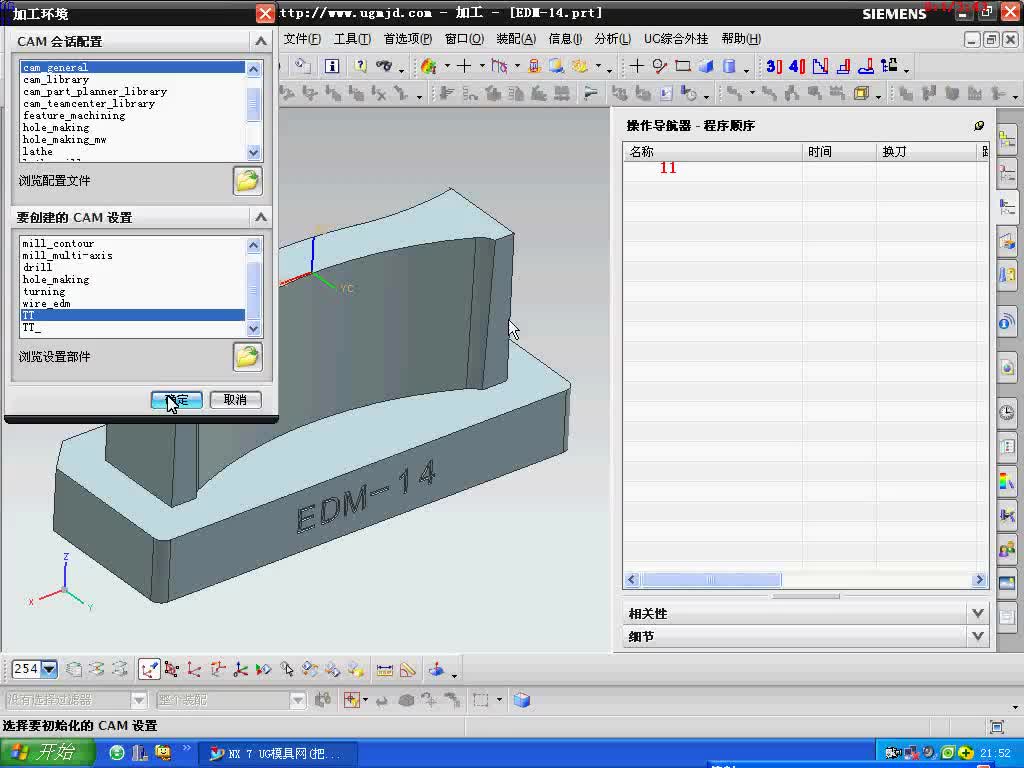The width and height of the screenshot is (1024, 768).
Task: Expand the 细节 panel
Action: pyautogui.click(x=978, y=636)
